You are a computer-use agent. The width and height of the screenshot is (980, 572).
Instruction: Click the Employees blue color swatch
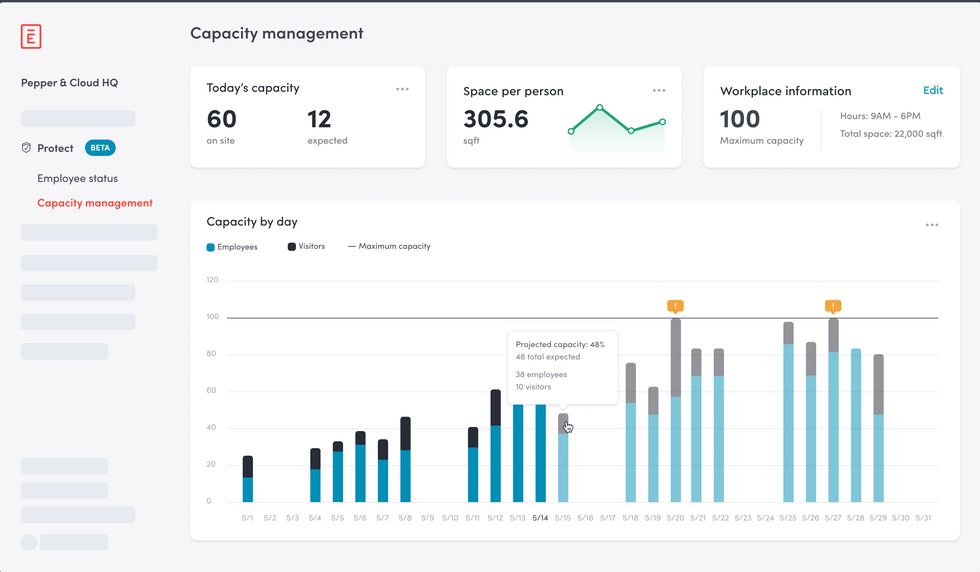click(210, 247)
